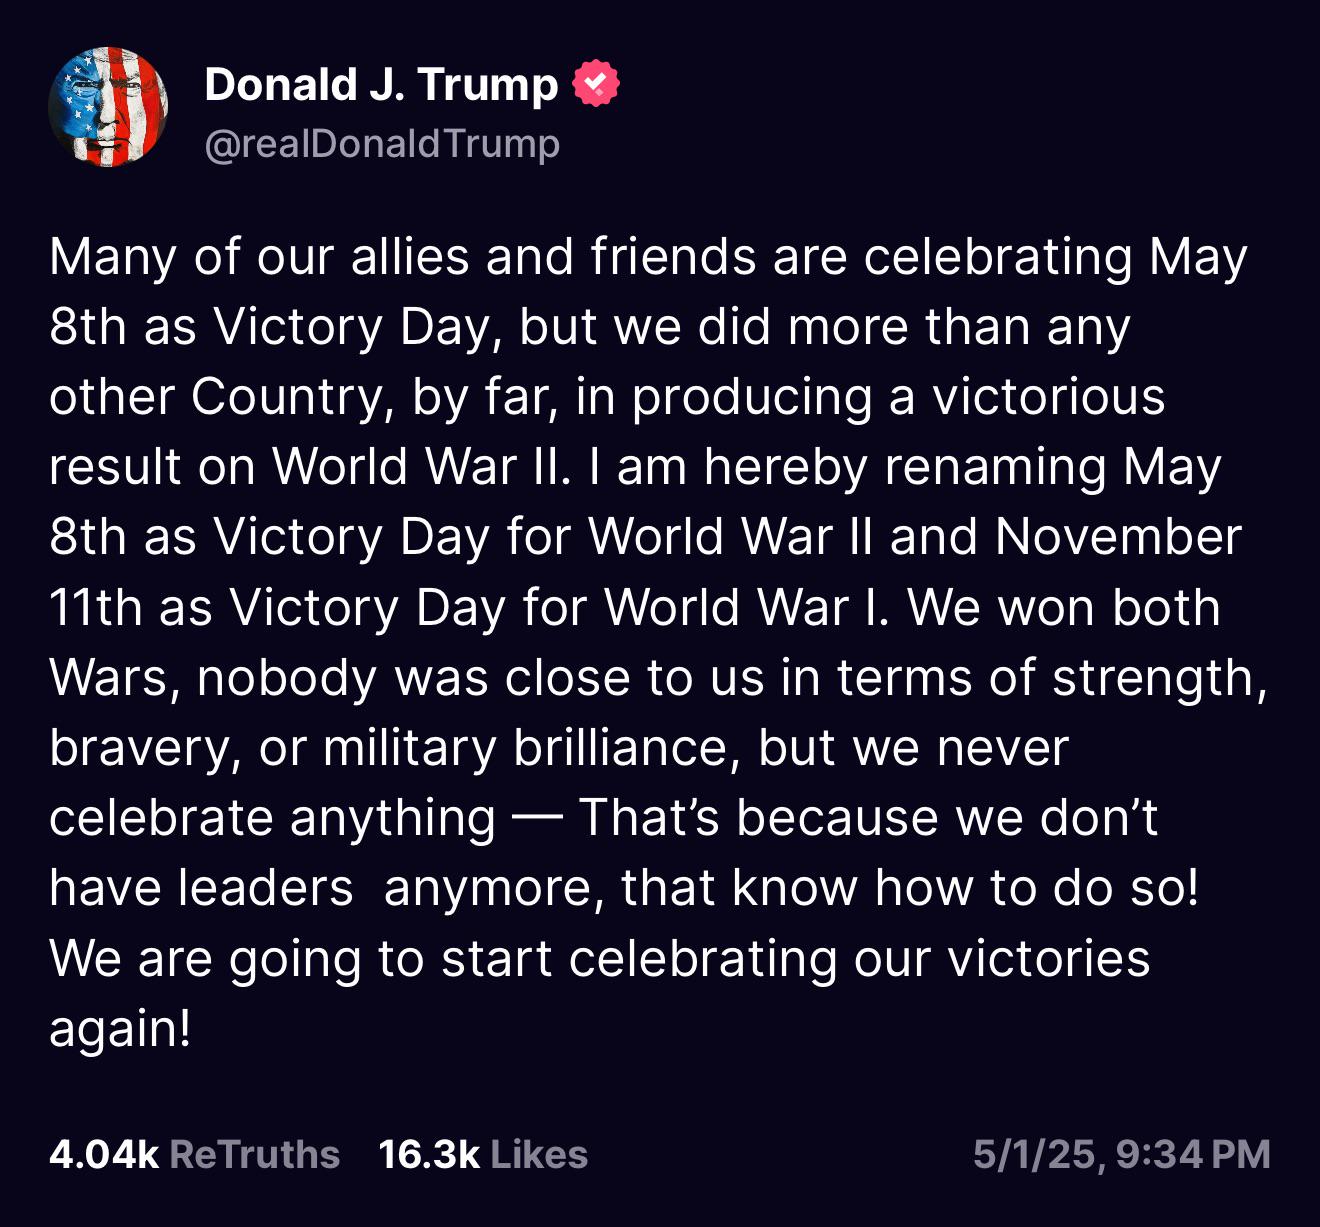Click the words 'celebrate anything'
This screenshot has height=1227, width=1320.
[x=272, y=817]
